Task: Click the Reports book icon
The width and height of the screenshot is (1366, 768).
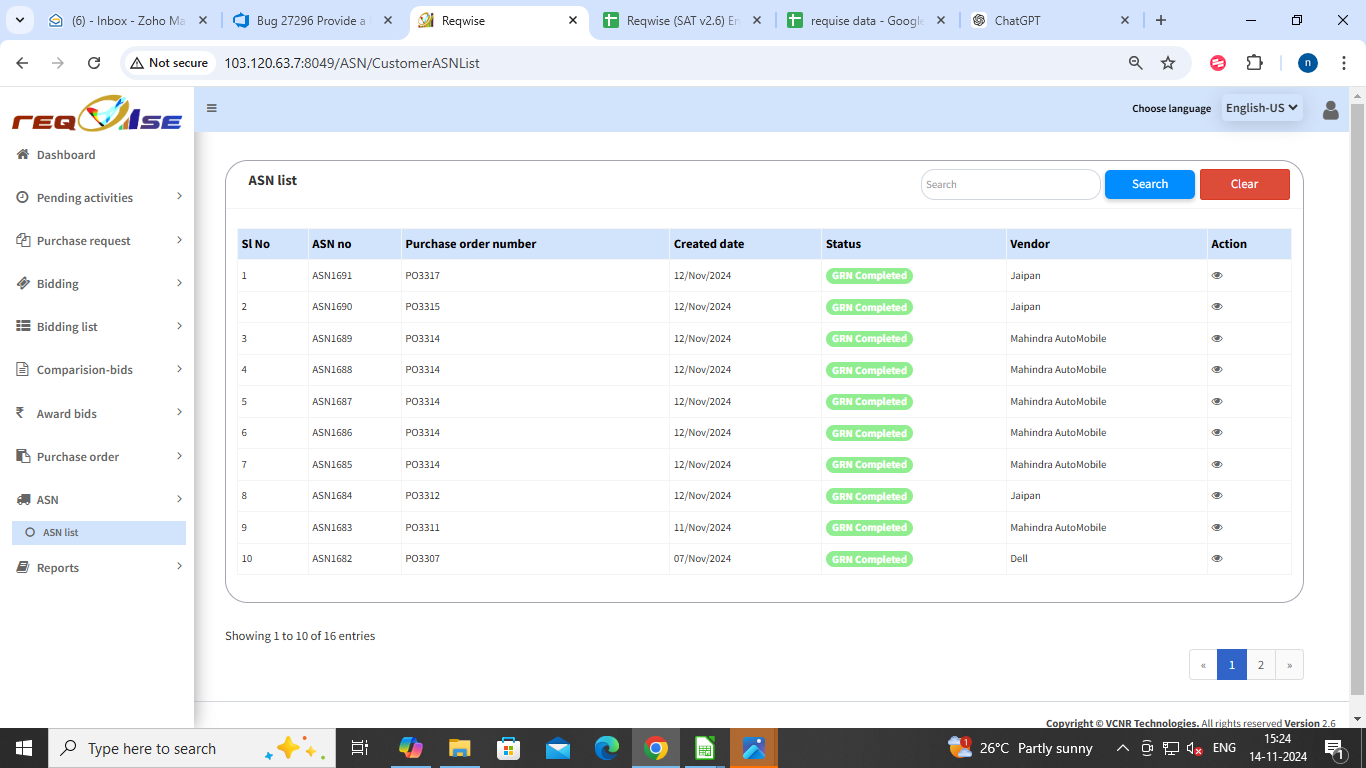Action: coord(22,567)
